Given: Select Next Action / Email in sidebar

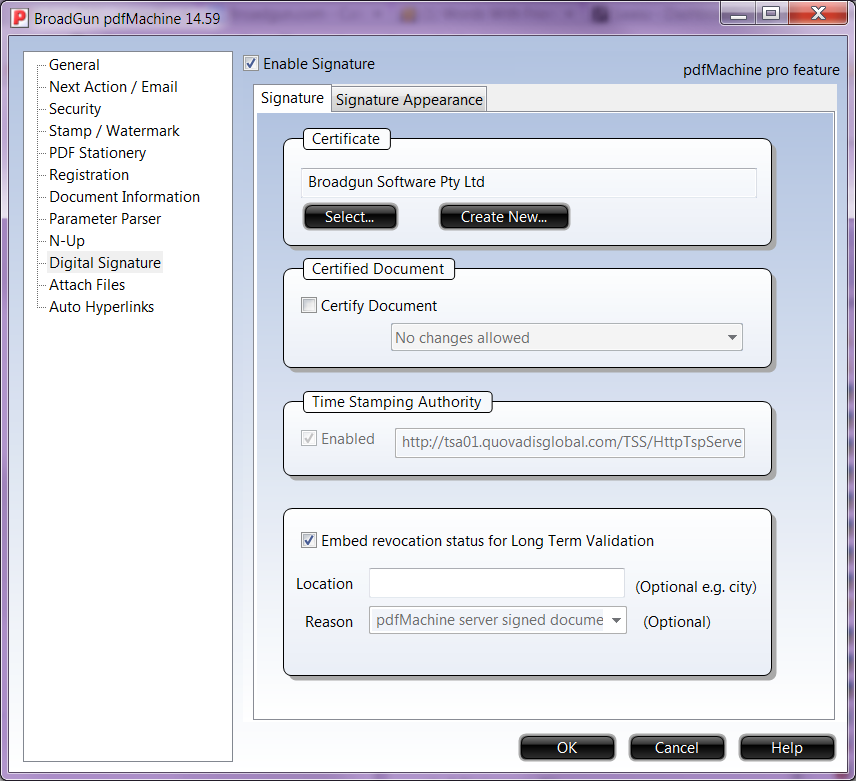Looking at the screenshot, I should (113, 87).
